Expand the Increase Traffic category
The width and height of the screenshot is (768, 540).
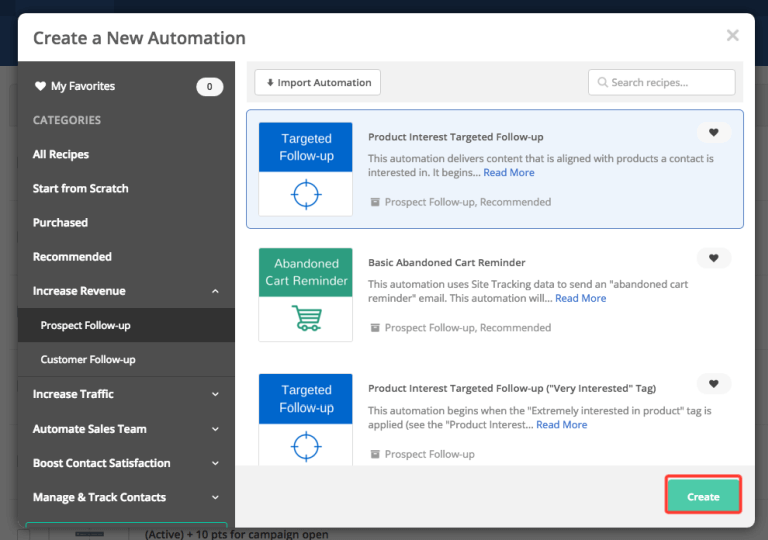pos(215,395)
